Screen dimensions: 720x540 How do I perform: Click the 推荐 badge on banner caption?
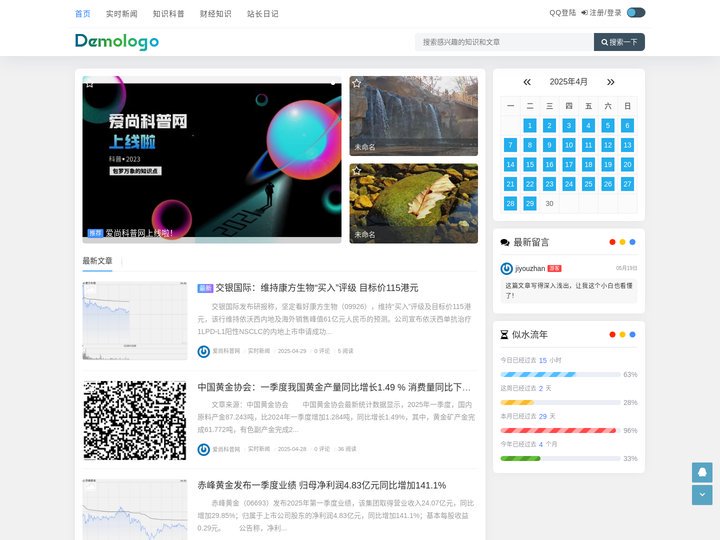click(x=96, y=233)
